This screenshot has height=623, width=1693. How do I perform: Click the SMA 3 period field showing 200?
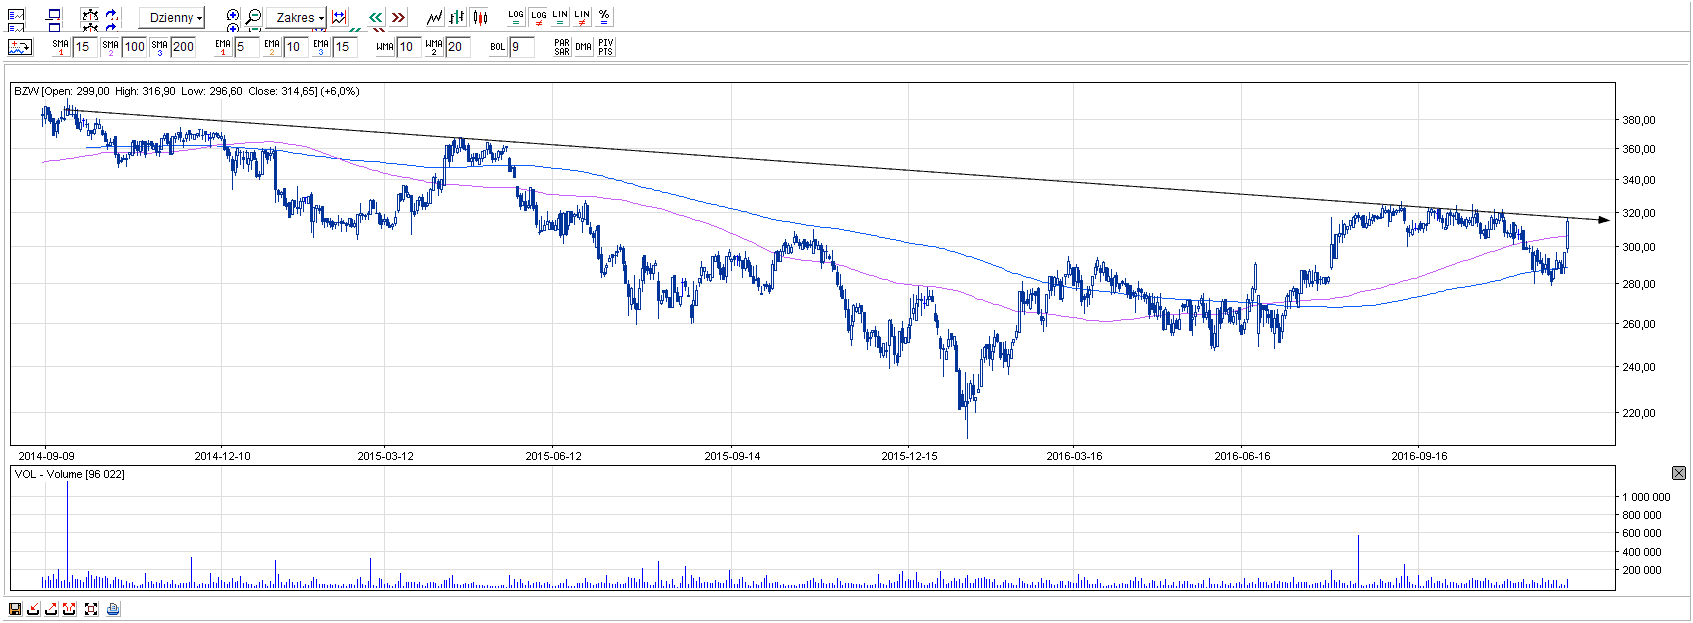pos(184,47)
